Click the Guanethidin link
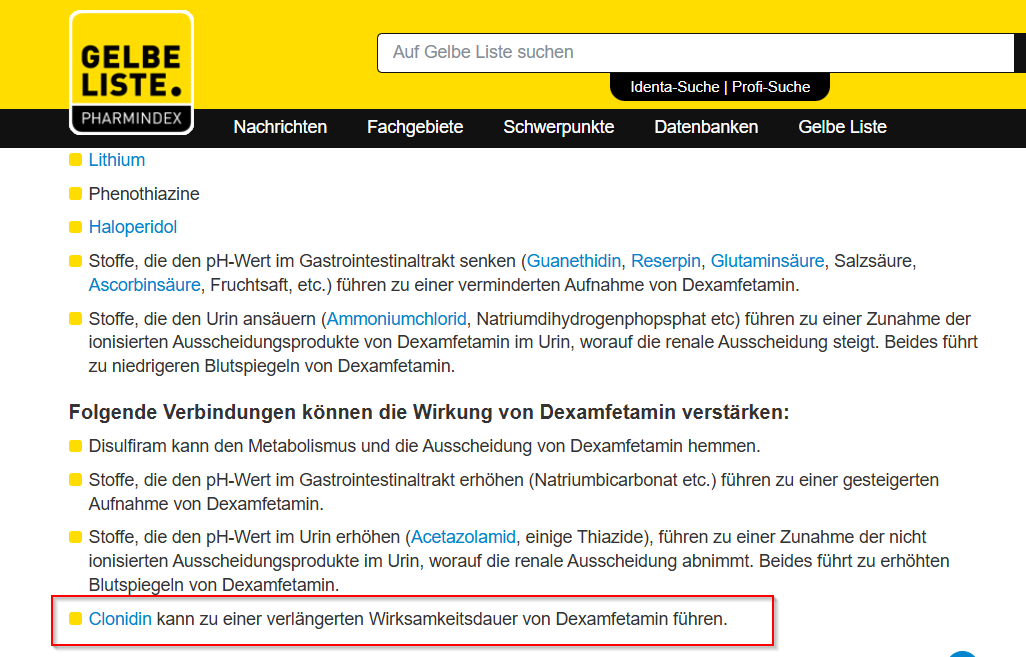The height and width of the screenshot is (657, 1026). tap(574, 261)
